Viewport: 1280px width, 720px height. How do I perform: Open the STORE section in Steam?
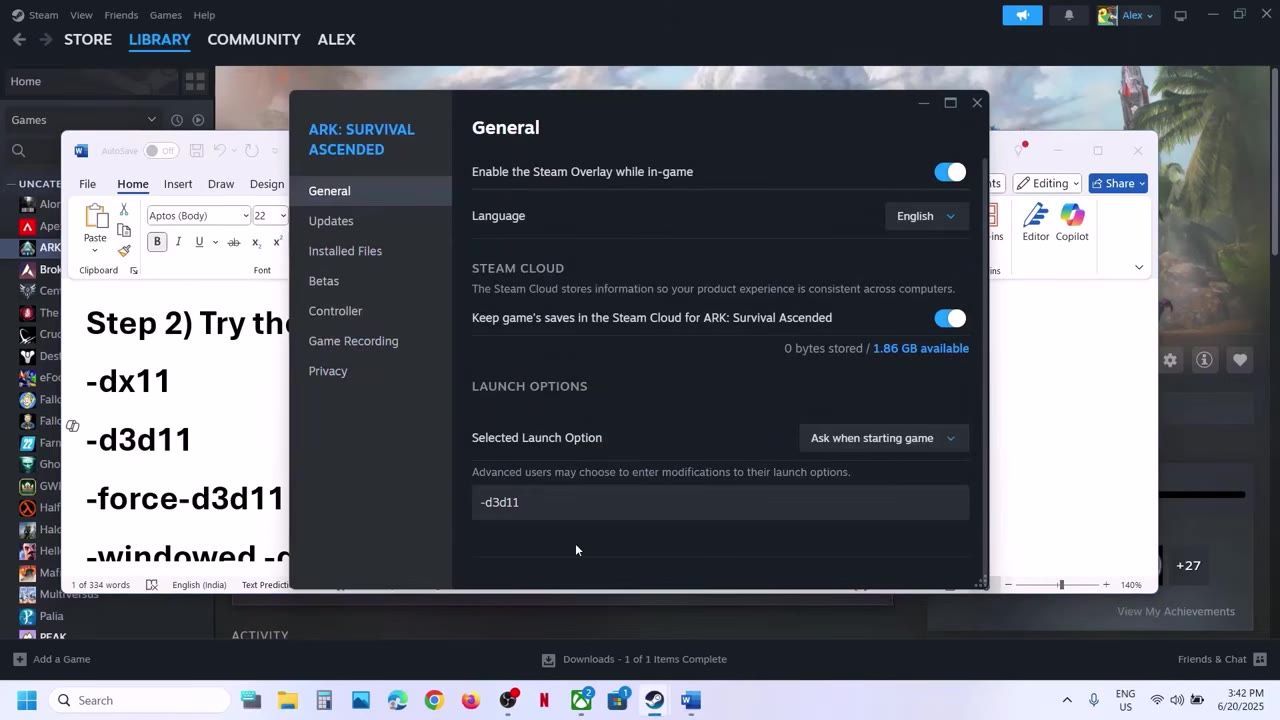(x=88, y=39)
